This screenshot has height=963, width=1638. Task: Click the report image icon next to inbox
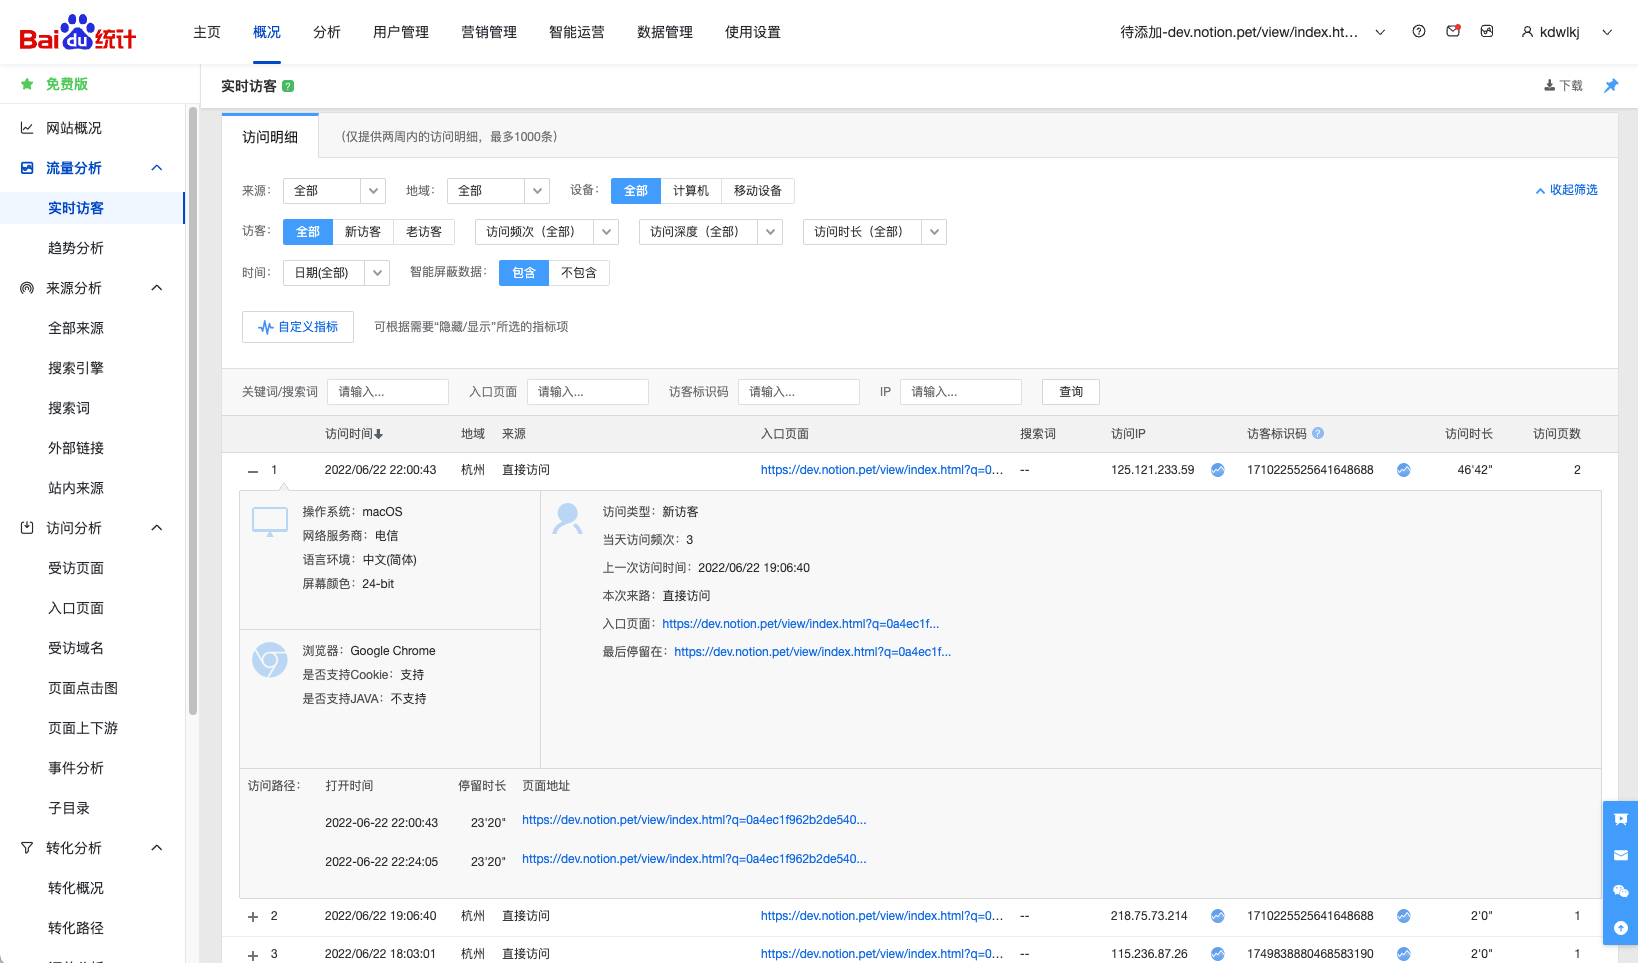[x=1487, y=31]
